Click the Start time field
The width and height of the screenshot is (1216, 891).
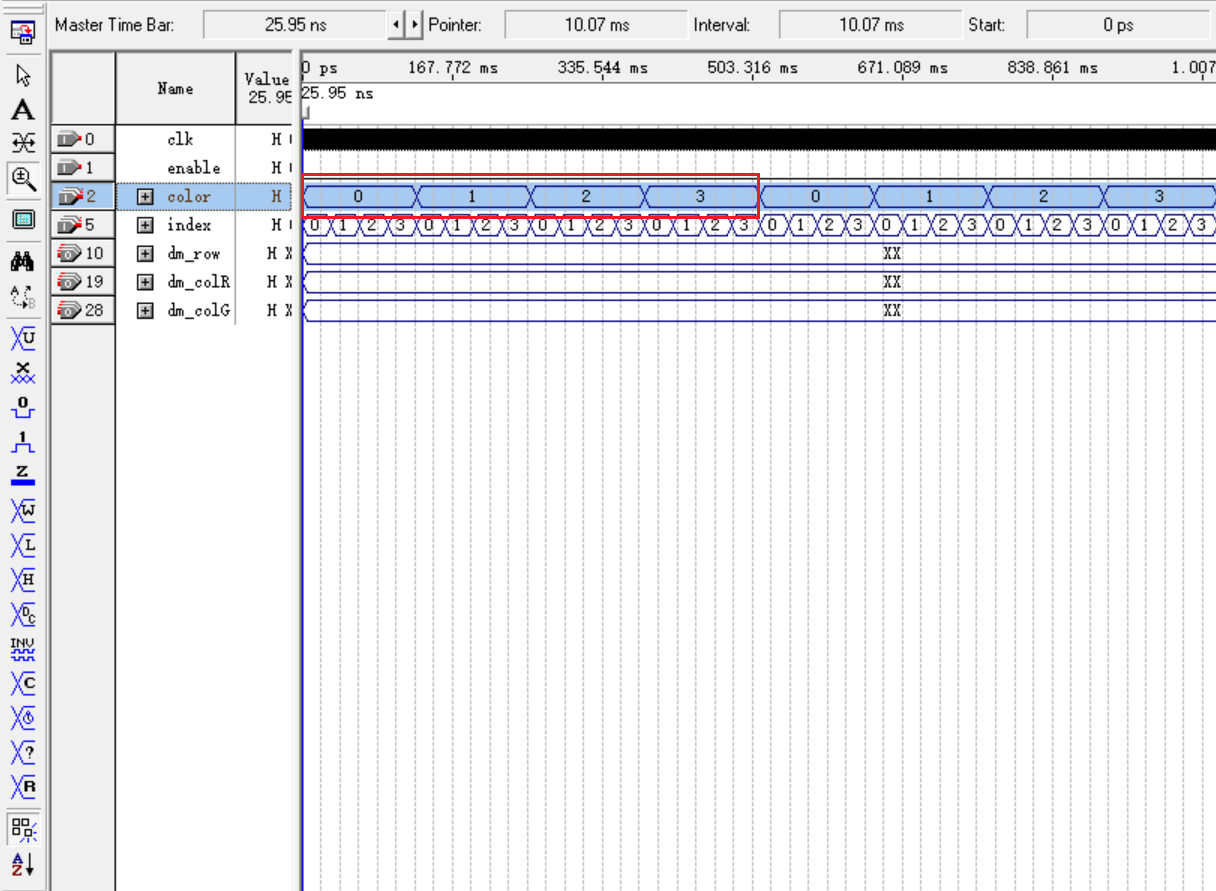(1118, 25)
